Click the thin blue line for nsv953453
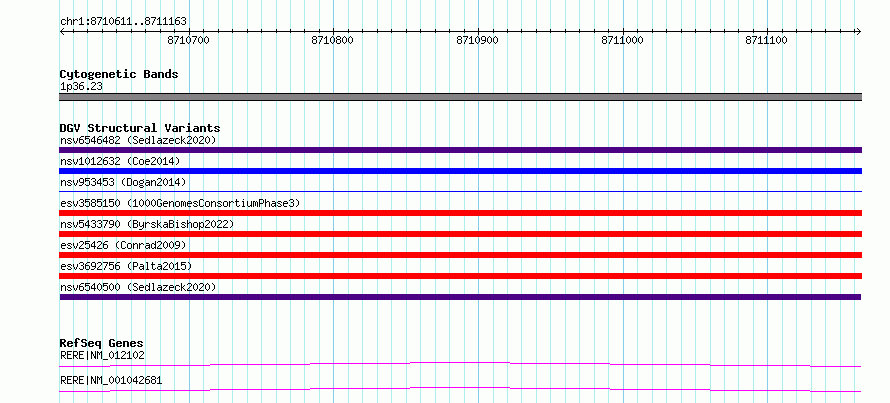890x403 pixels. click(460, 192)
